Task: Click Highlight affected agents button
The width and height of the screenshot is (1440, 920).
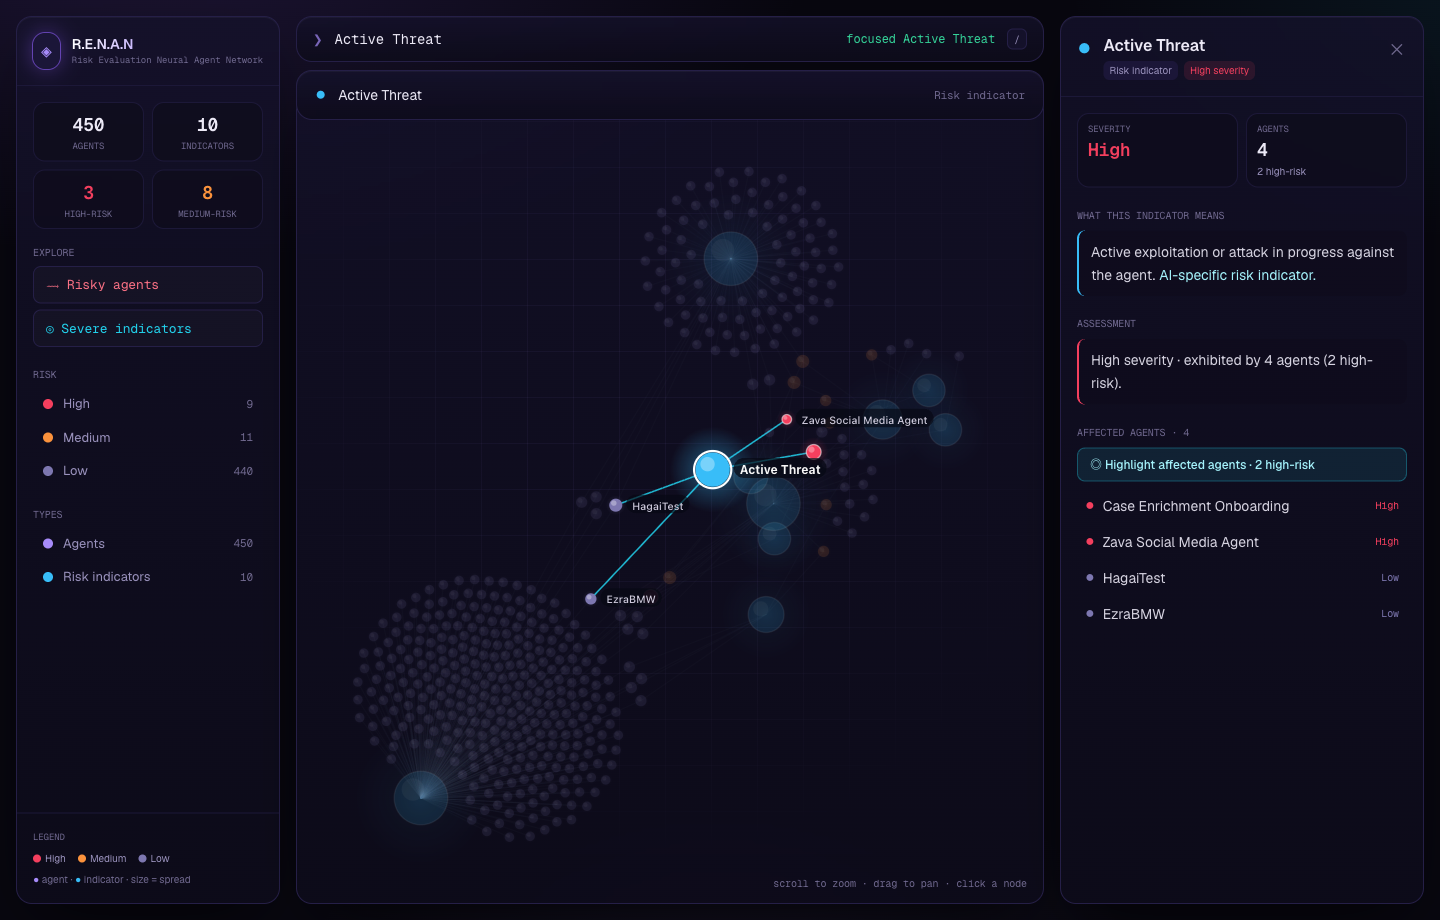Action: [1242, 465]
